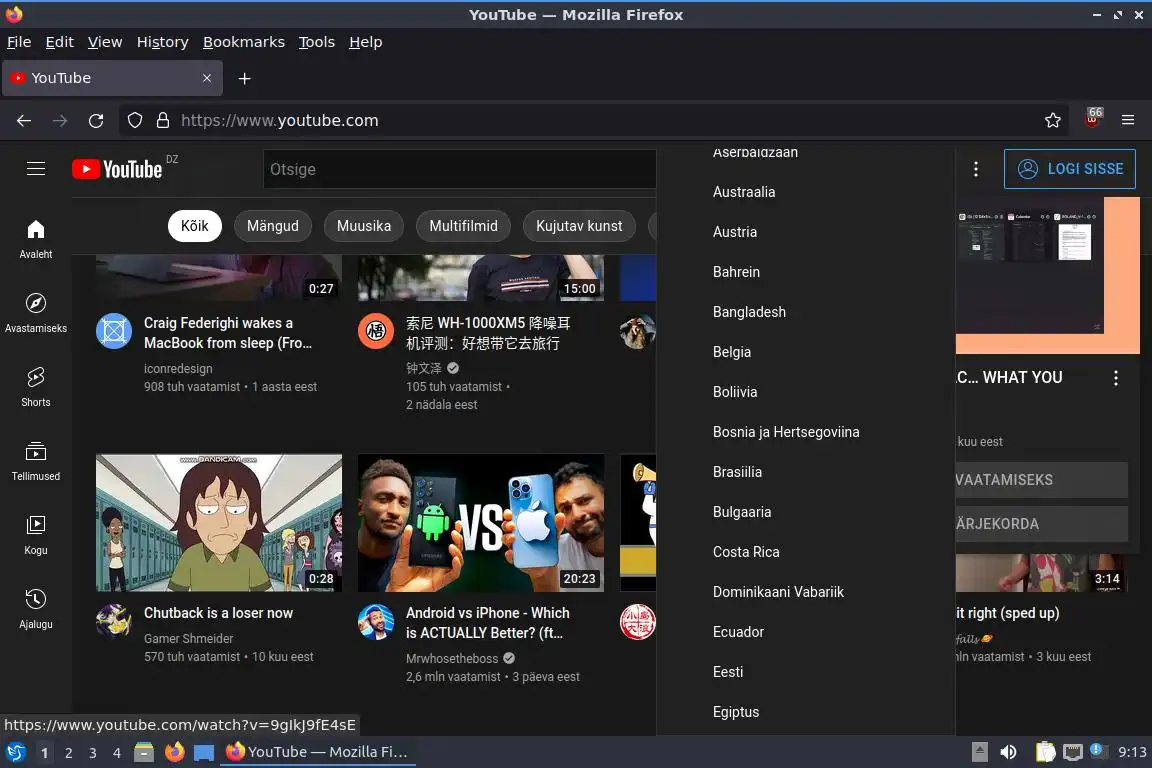This screenshot has width=1152, height=768.
Task: Launch Firefox from taskbar launcher
Action: point(174,752)
